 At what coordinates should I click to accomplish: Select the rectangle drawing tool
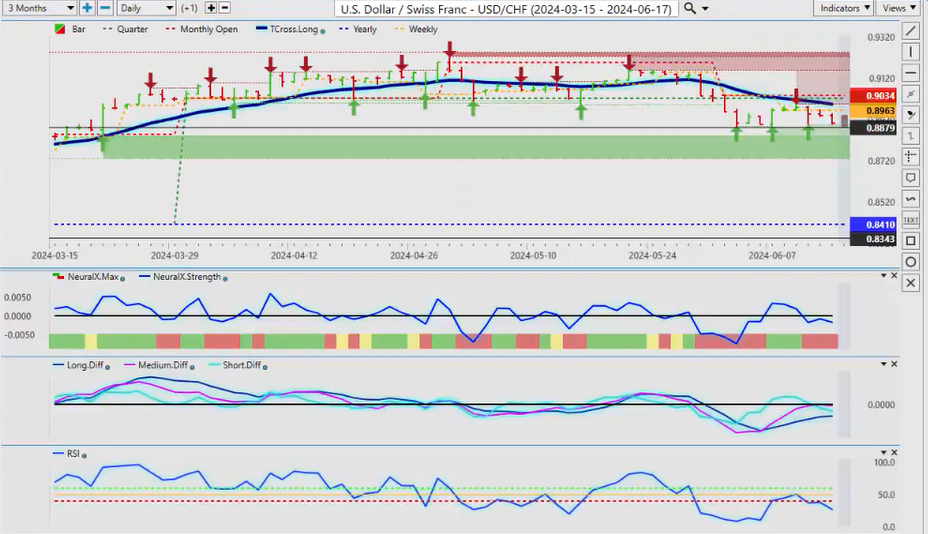(910, 241)
